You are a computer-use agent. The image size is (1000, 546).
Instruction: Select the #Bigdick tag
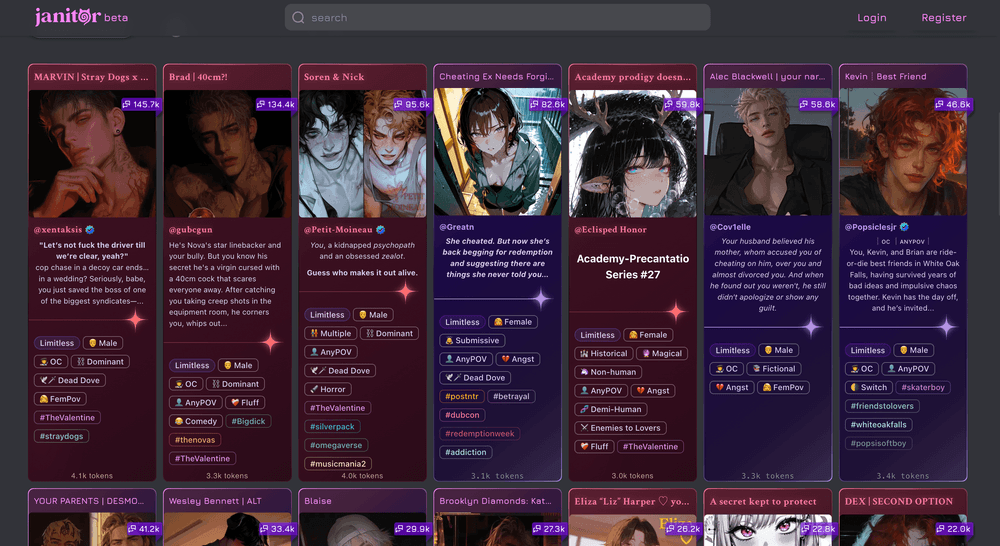[x=249, y=422]
